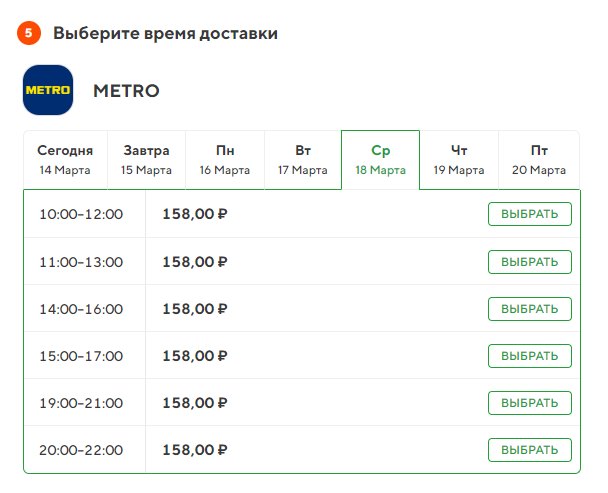Select the Сегодня 14 Марта tab
Image resolution: width=608 pixels, height=493 pixels.
pos(65,160)
